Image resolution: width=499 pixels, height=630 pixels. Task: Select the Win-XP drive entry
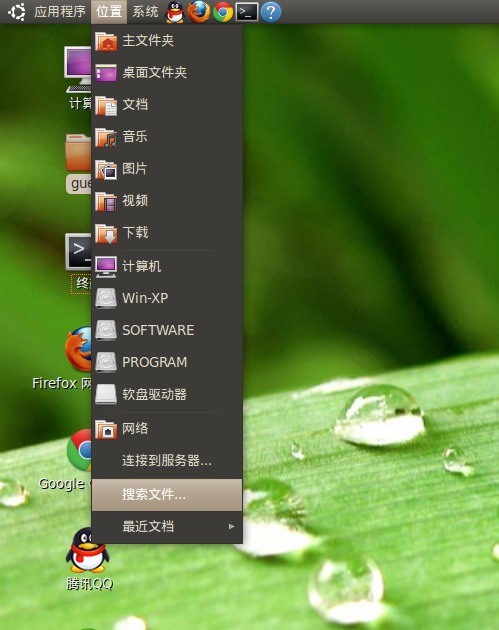[167, 298]
